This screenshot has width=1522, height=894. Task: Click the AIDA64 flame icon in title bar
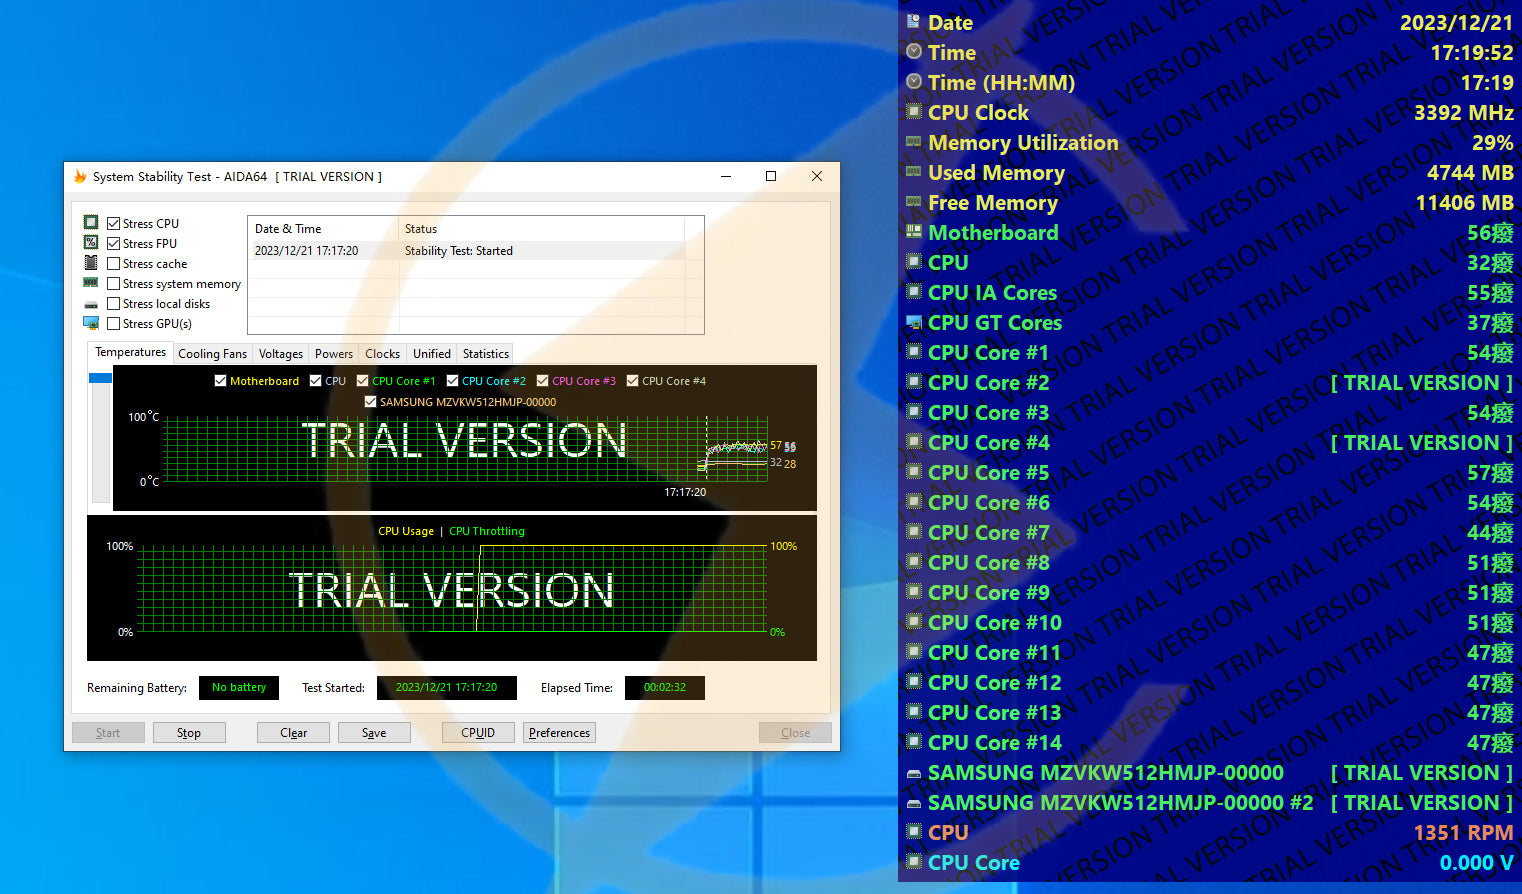(80, 177)
